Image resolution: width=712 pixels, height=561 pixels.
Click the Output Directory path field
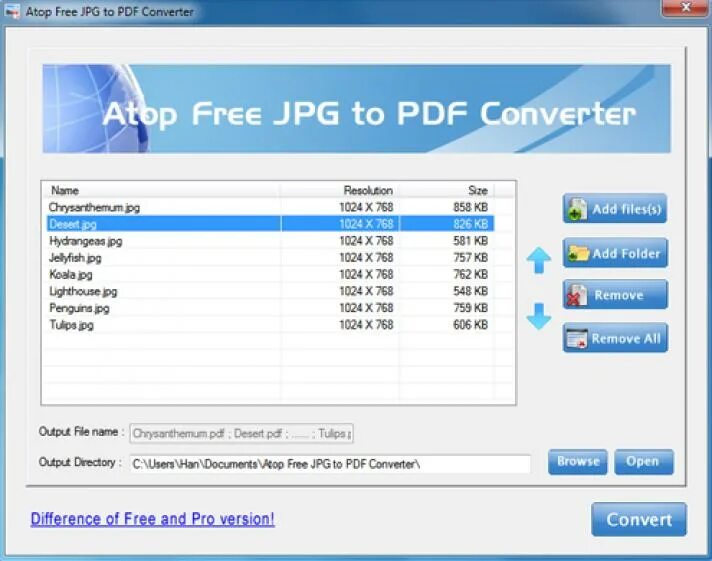coord(330,464)
